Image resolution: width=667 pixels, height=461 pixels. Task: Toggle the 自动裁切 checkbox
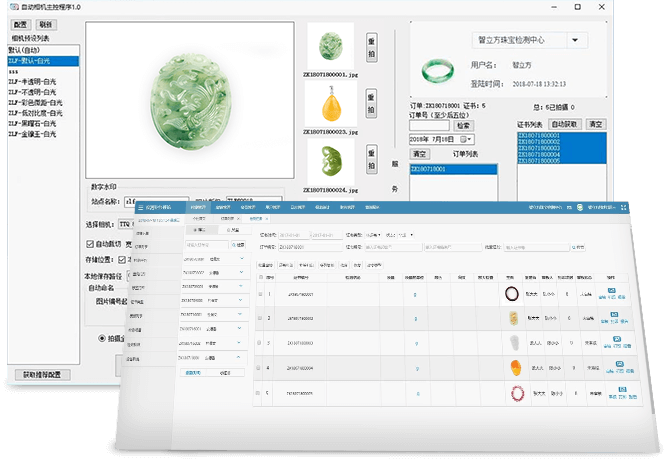[91, 243]
